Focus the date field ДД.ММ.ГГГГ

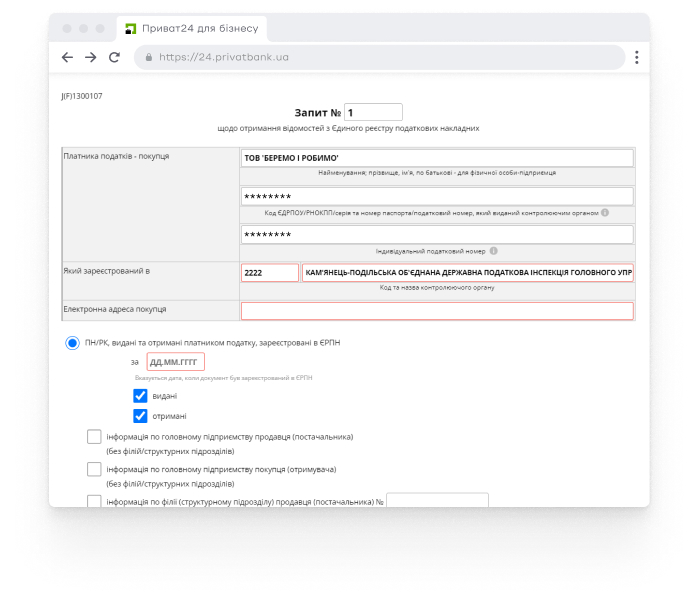coord(175,362)
